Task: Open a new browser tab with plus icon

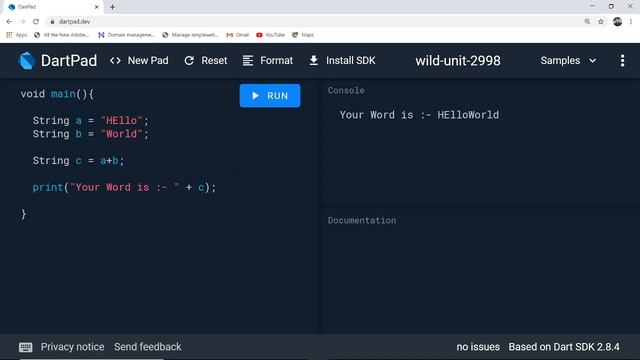Action: coord(112,7)
